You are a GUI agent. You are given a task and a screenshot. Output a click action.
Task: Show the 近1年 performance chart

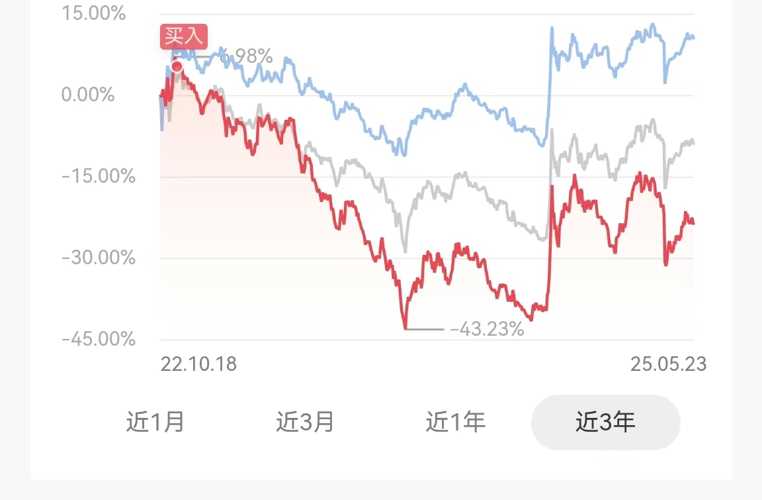455,421
